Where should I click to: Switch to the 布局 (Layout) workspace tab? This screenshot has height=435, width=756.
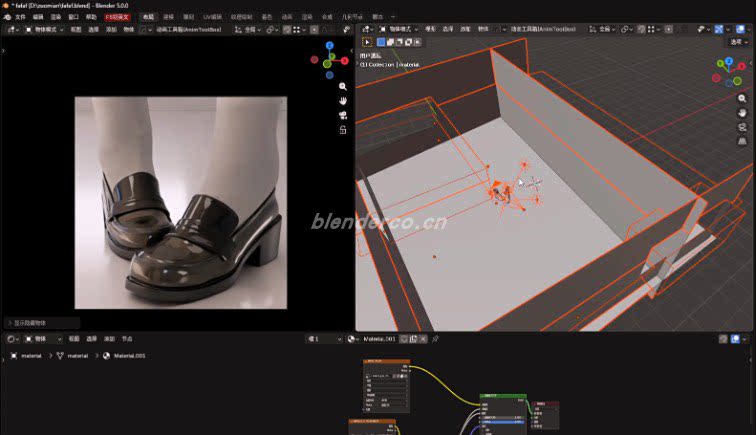148,17
